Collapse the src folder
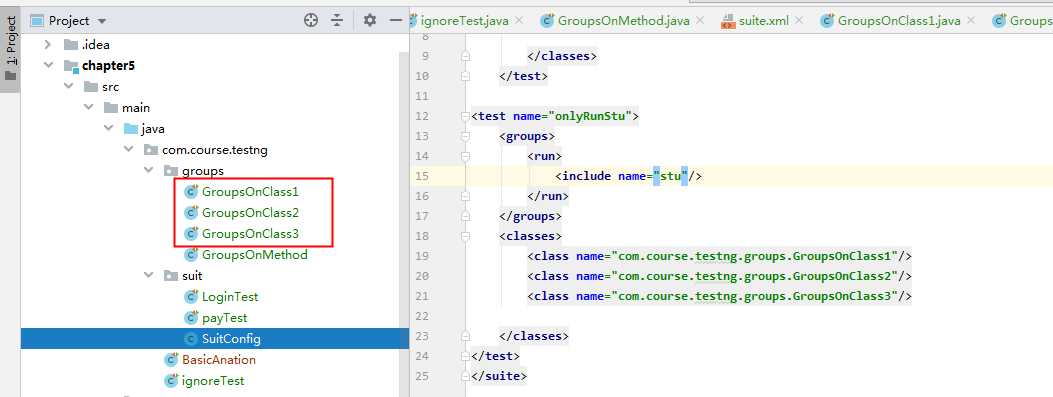This screenshot has height=397, width=1053. coord(68,87)
